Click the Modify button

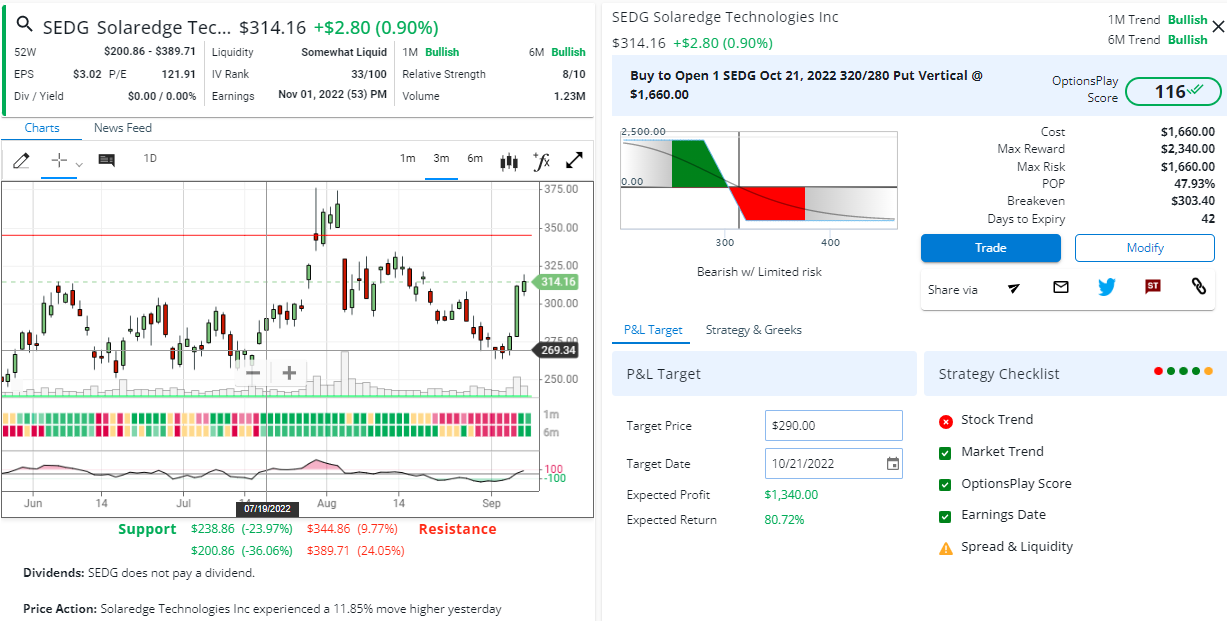point(1145,248)
